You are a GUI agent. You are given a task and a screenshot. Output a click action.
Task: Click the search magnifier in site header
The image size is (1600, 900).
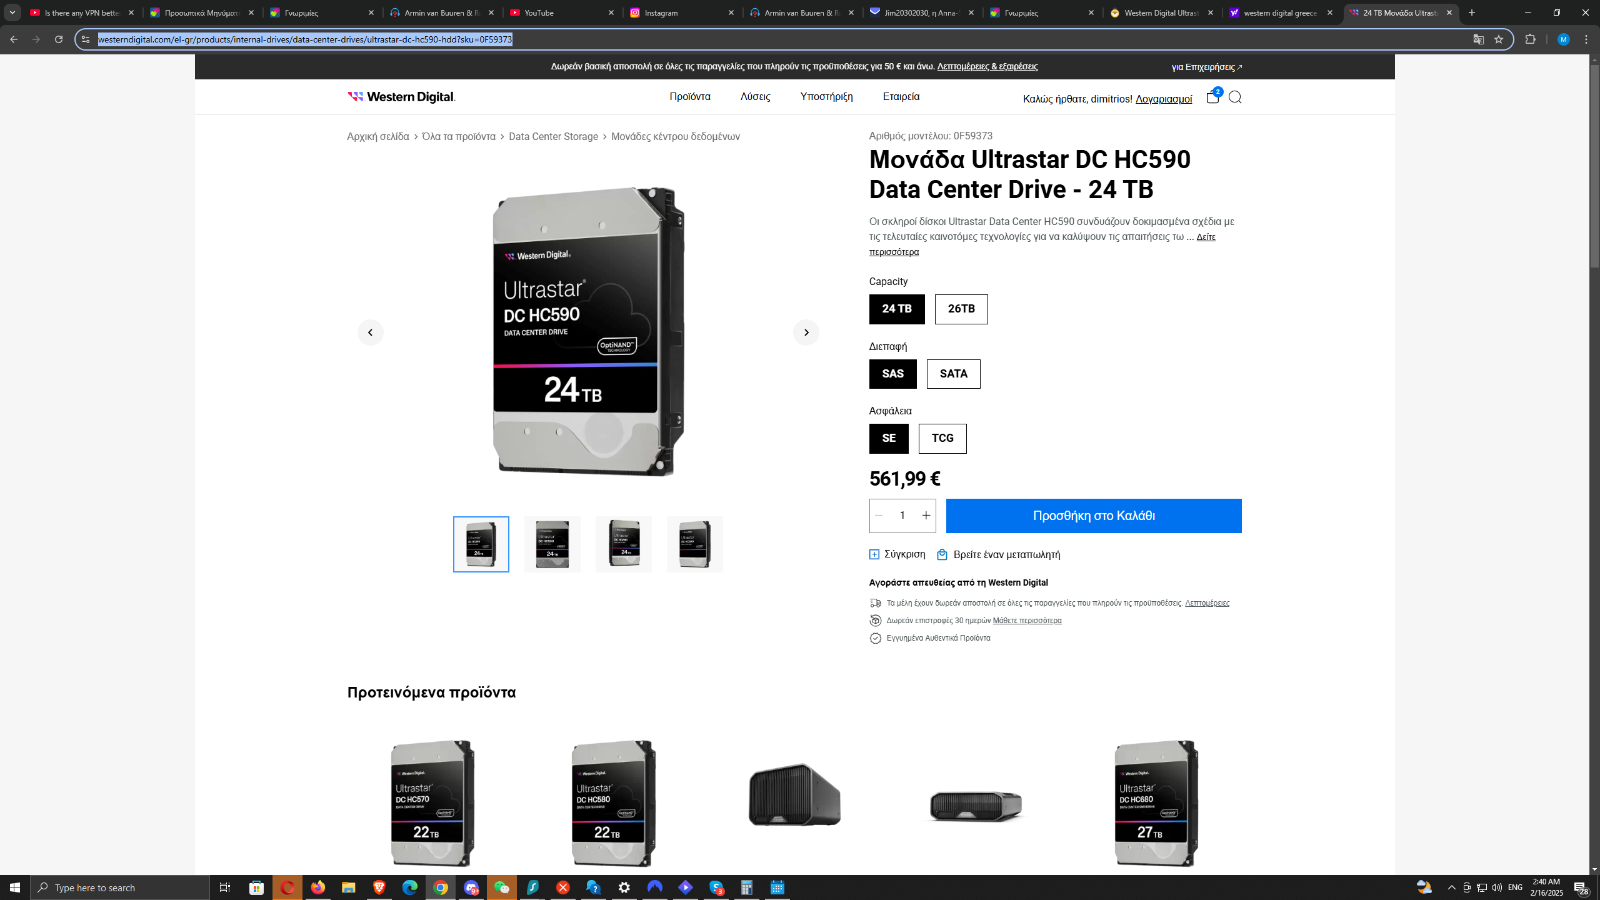1235,97
